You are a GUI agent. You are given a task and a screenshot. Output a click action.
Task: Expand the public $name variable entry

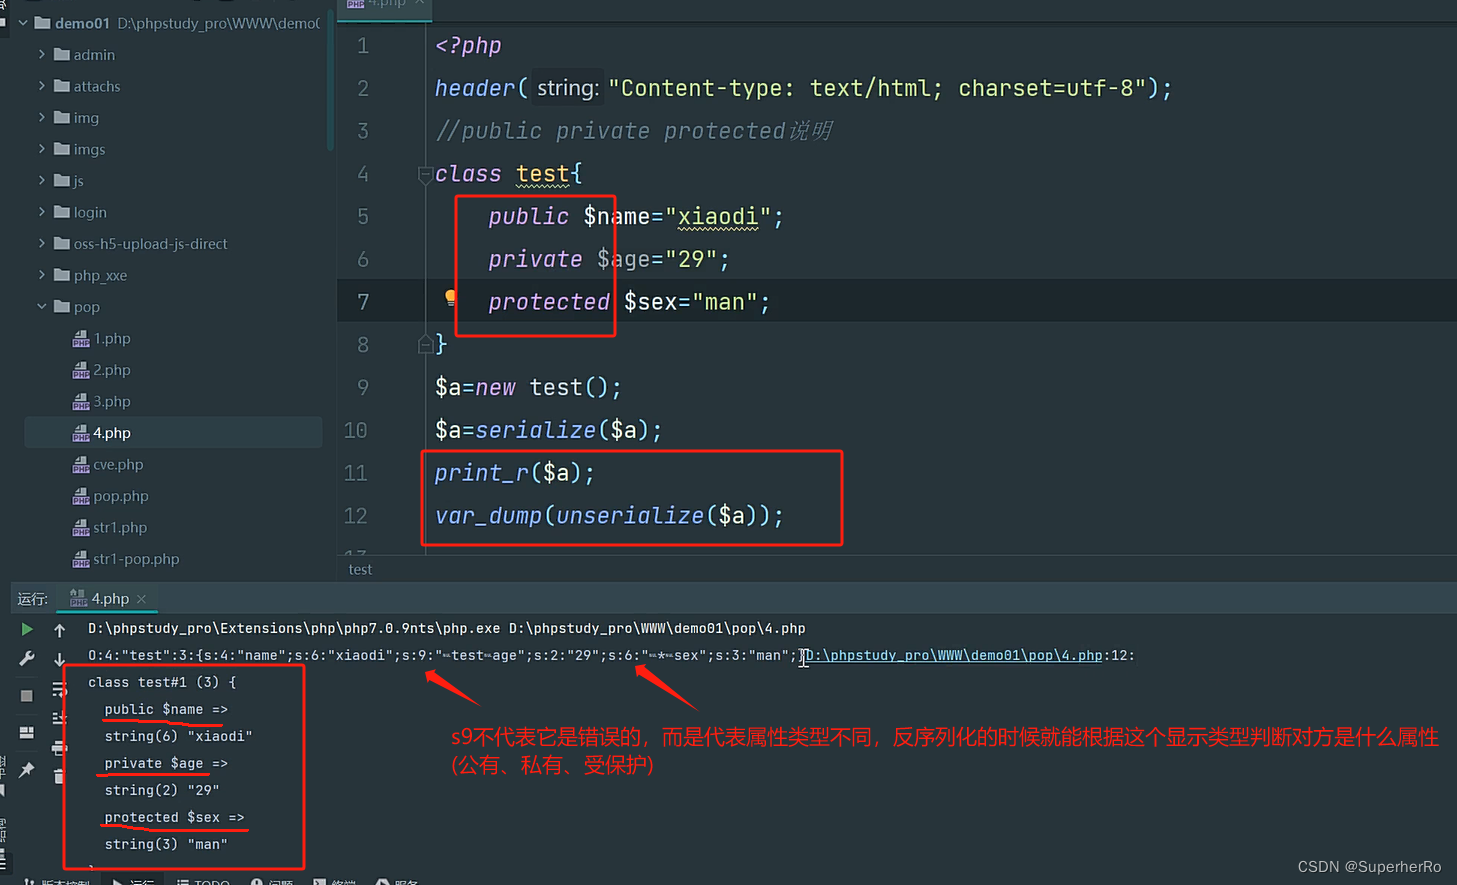tap(160, 709)
